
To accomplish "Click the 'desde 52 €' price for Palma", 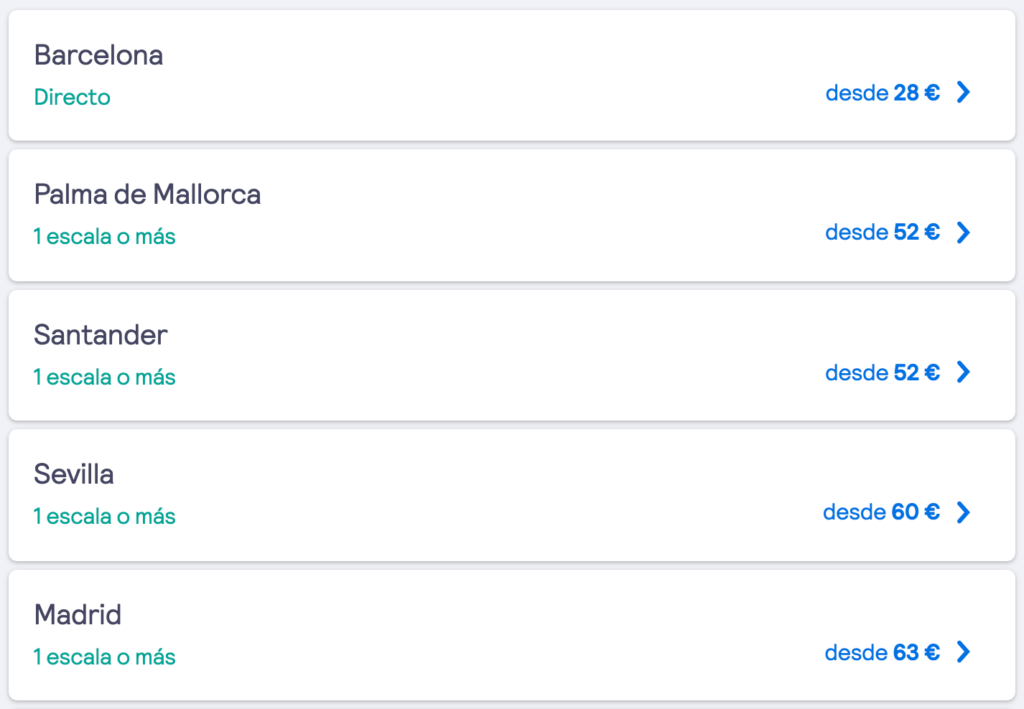I will pos(882,232).
